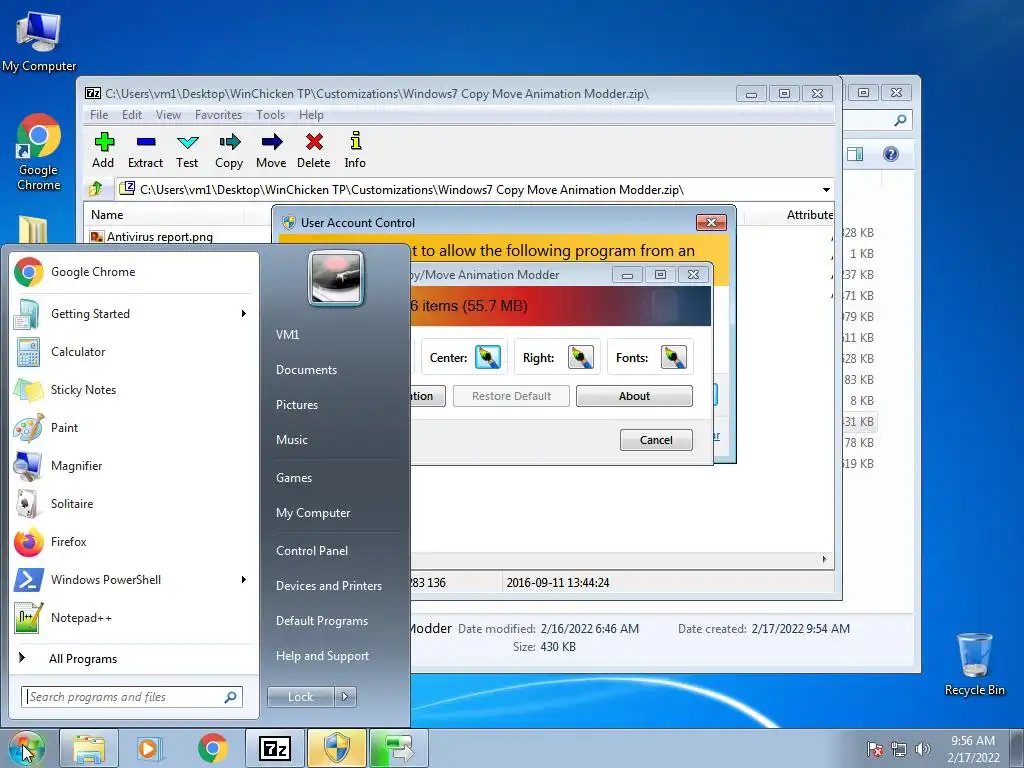Screen dimensions: 1024x768
Task: Switch to the UAC shield taskbar button
Action: tap(337, 748)
